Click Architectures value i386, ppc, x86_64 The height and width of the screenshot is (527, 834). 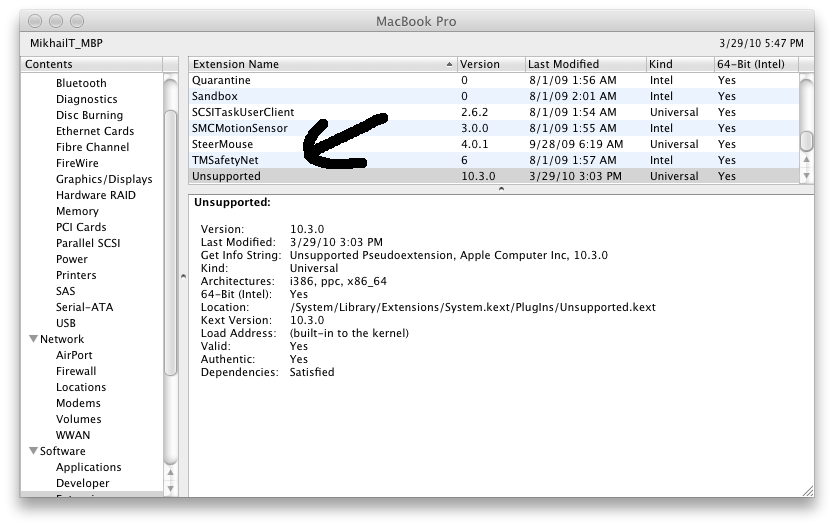coord(338,281)
